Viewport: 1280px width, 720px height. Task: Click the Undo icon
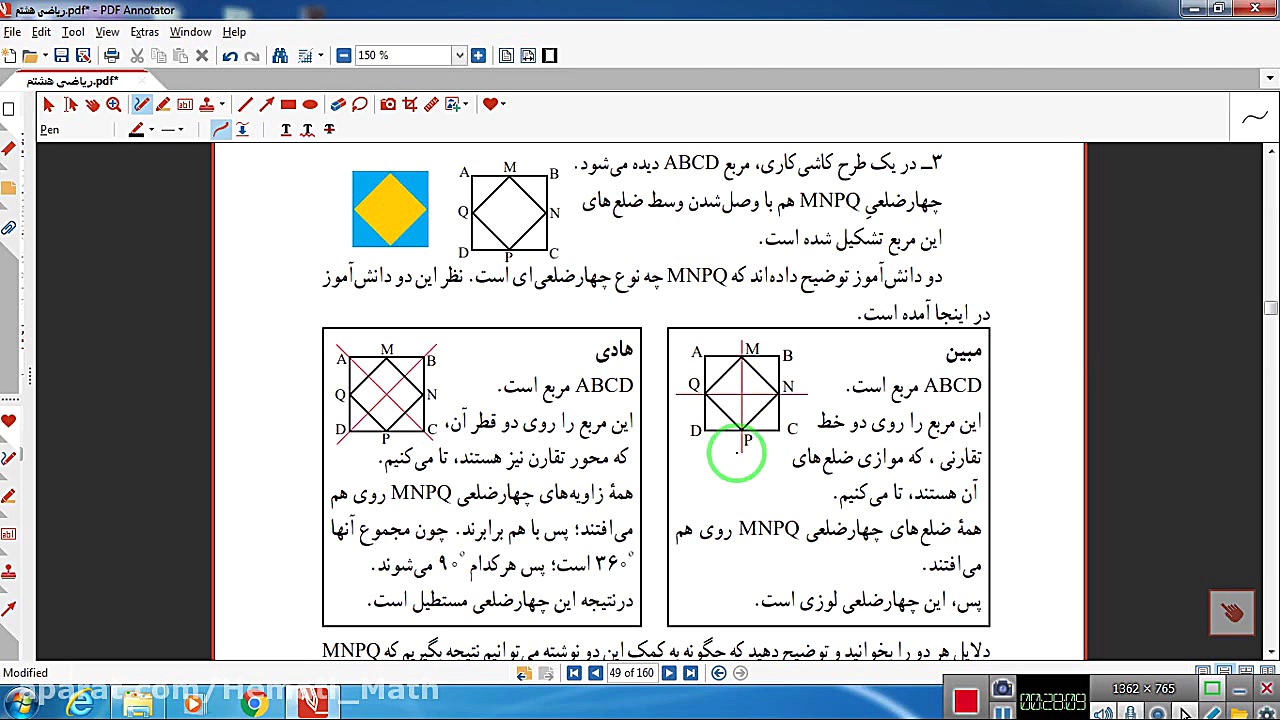click(229, 55)
